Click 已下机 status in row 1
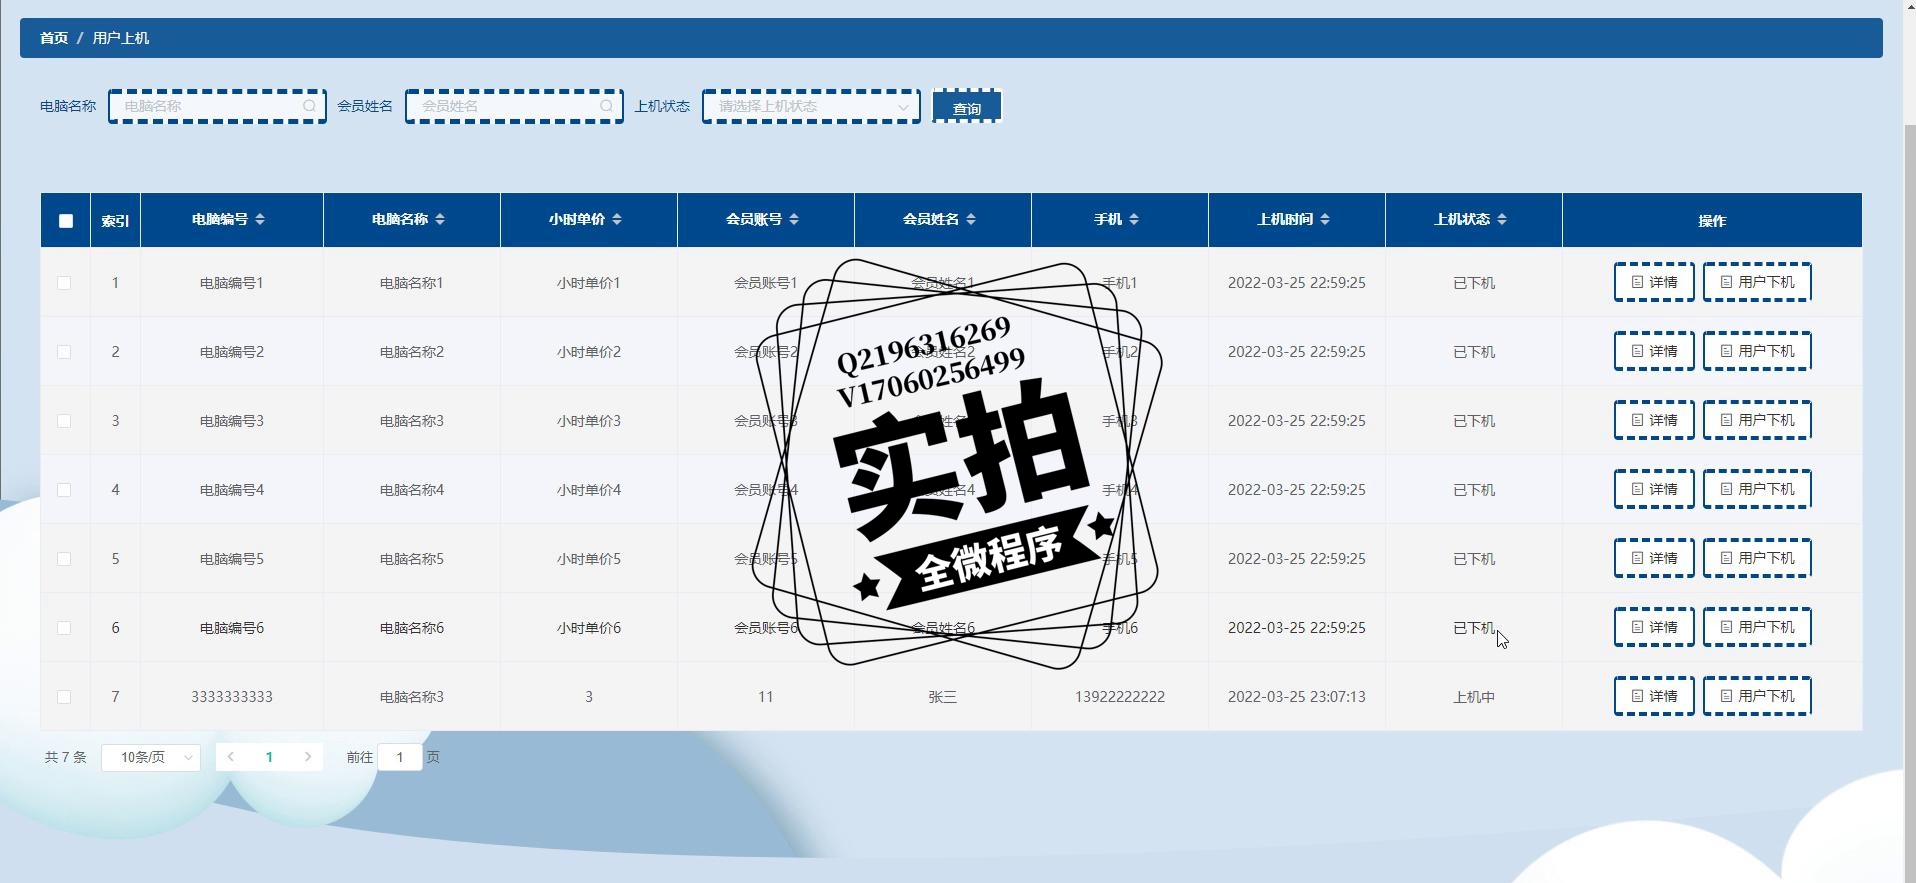 (x=1474, y=283)
